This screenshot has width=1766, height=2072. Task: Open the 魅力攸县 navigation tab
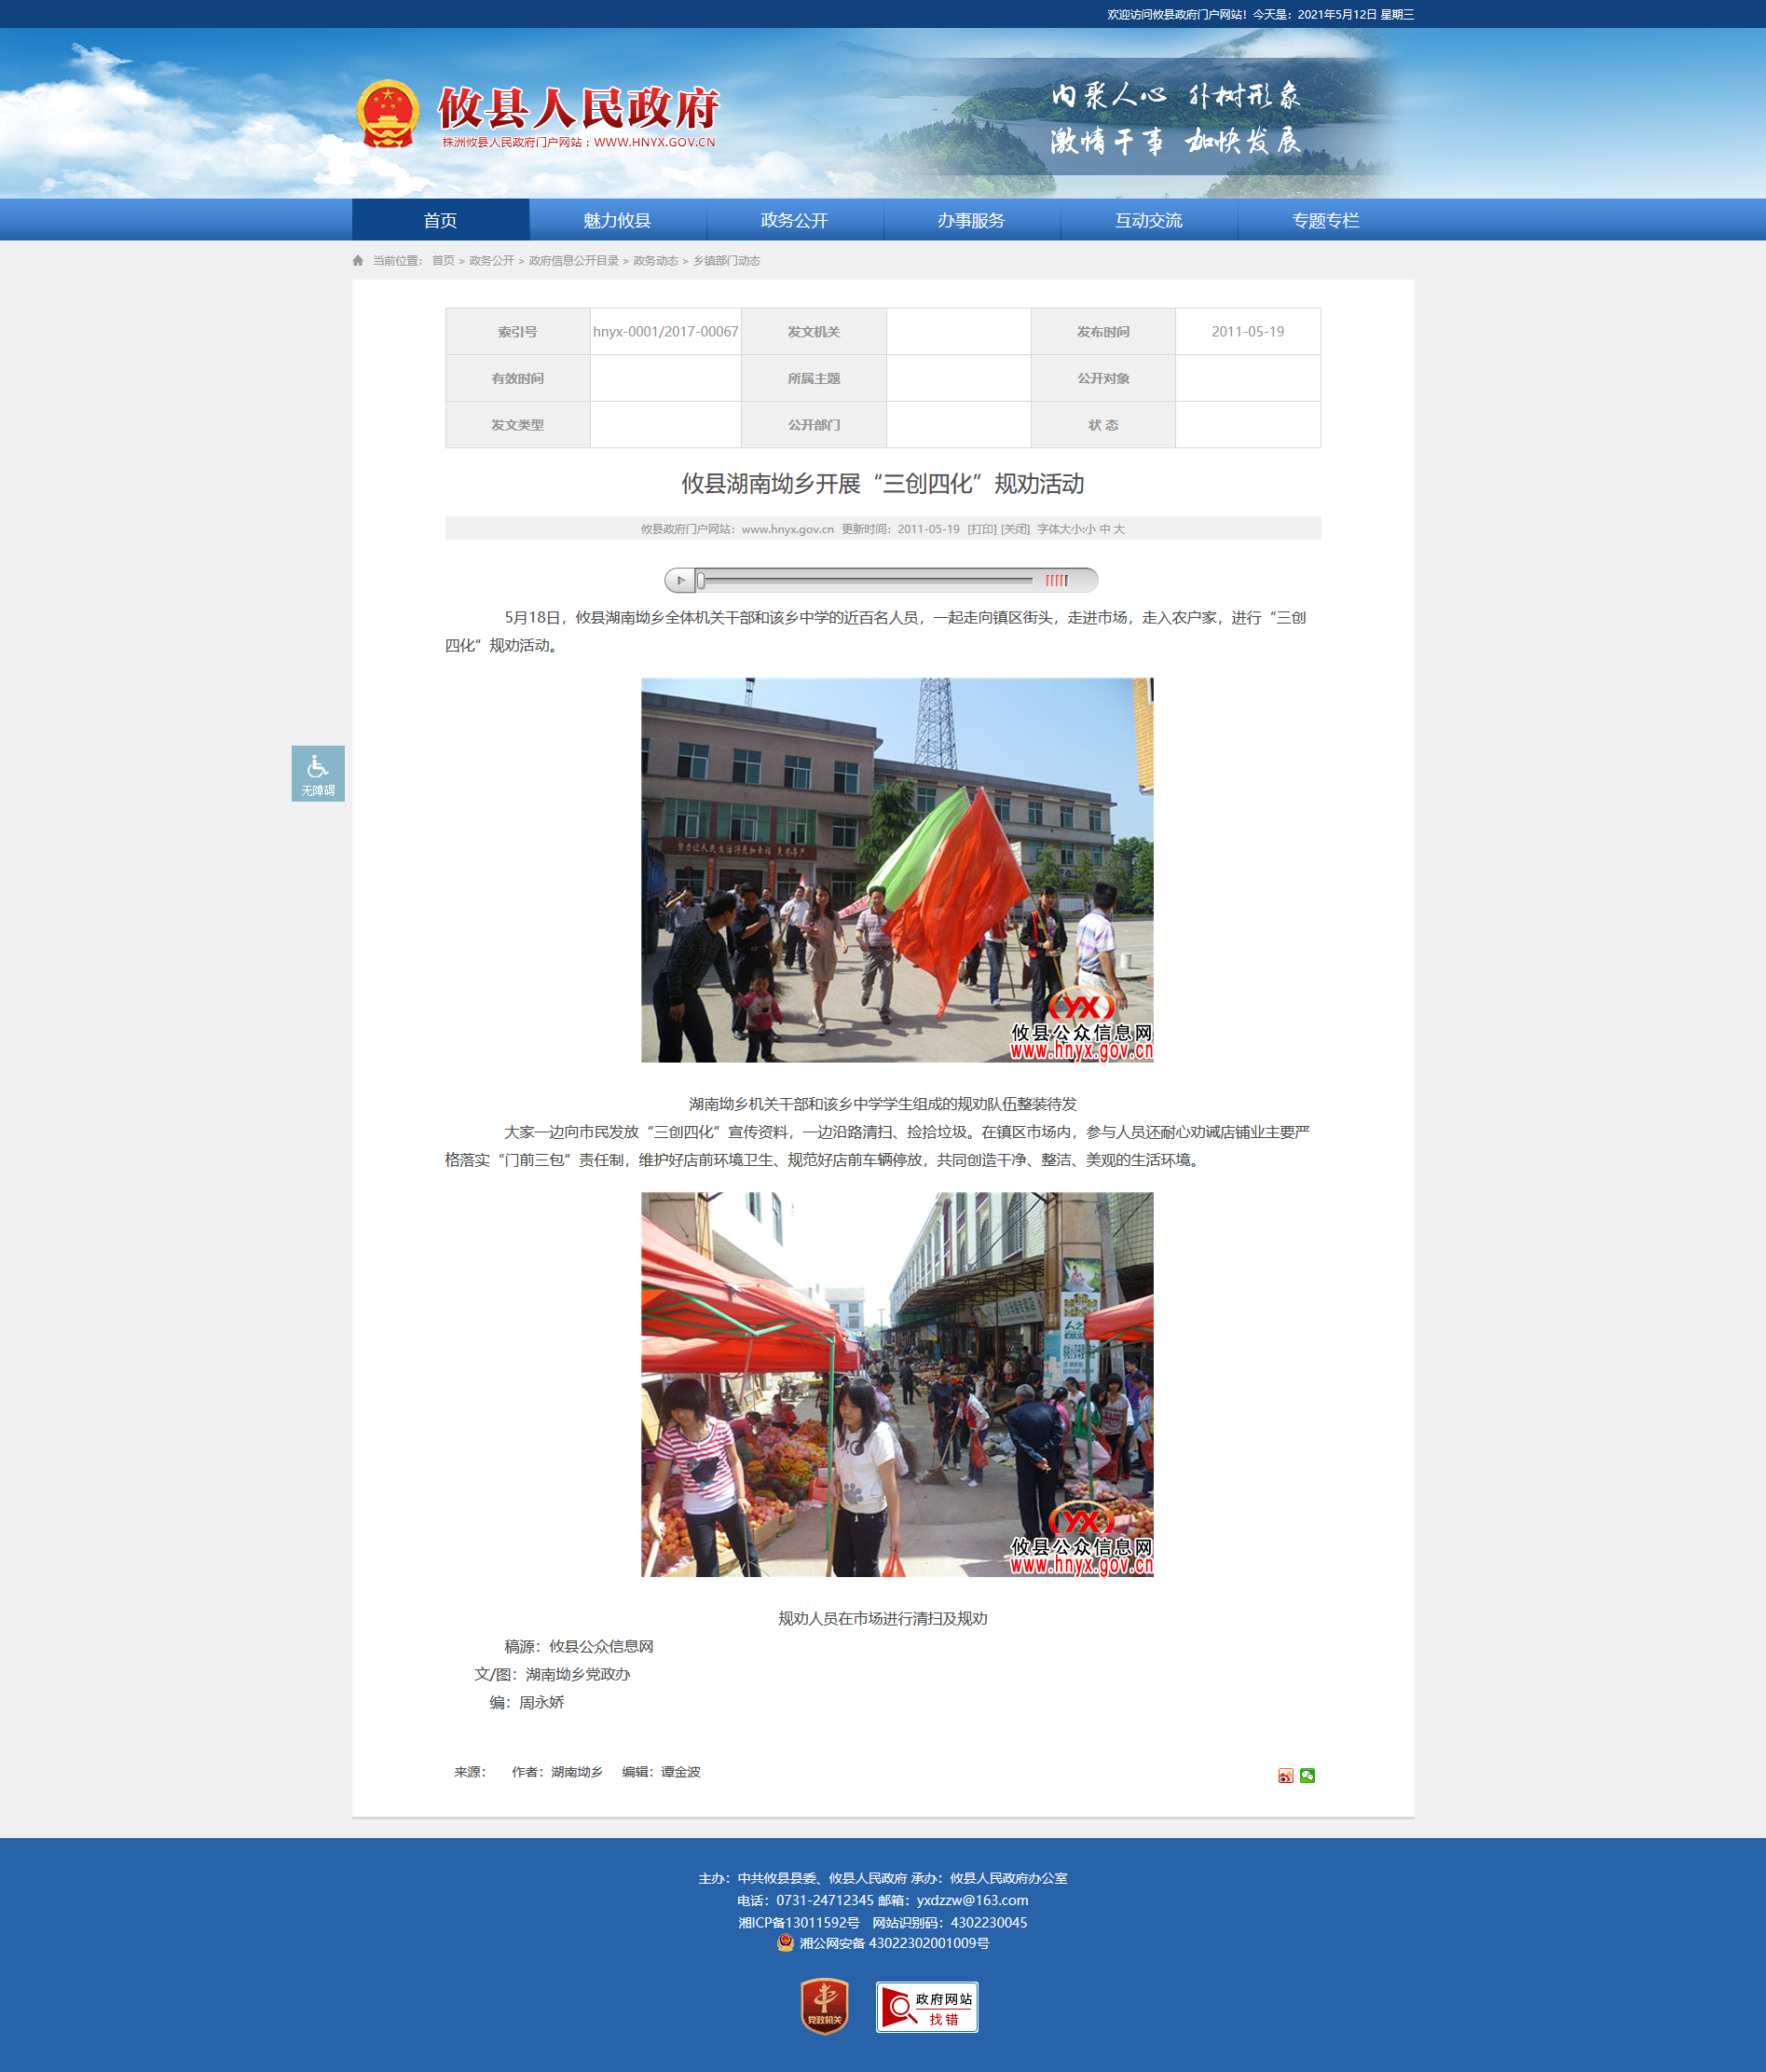[617, 220]
